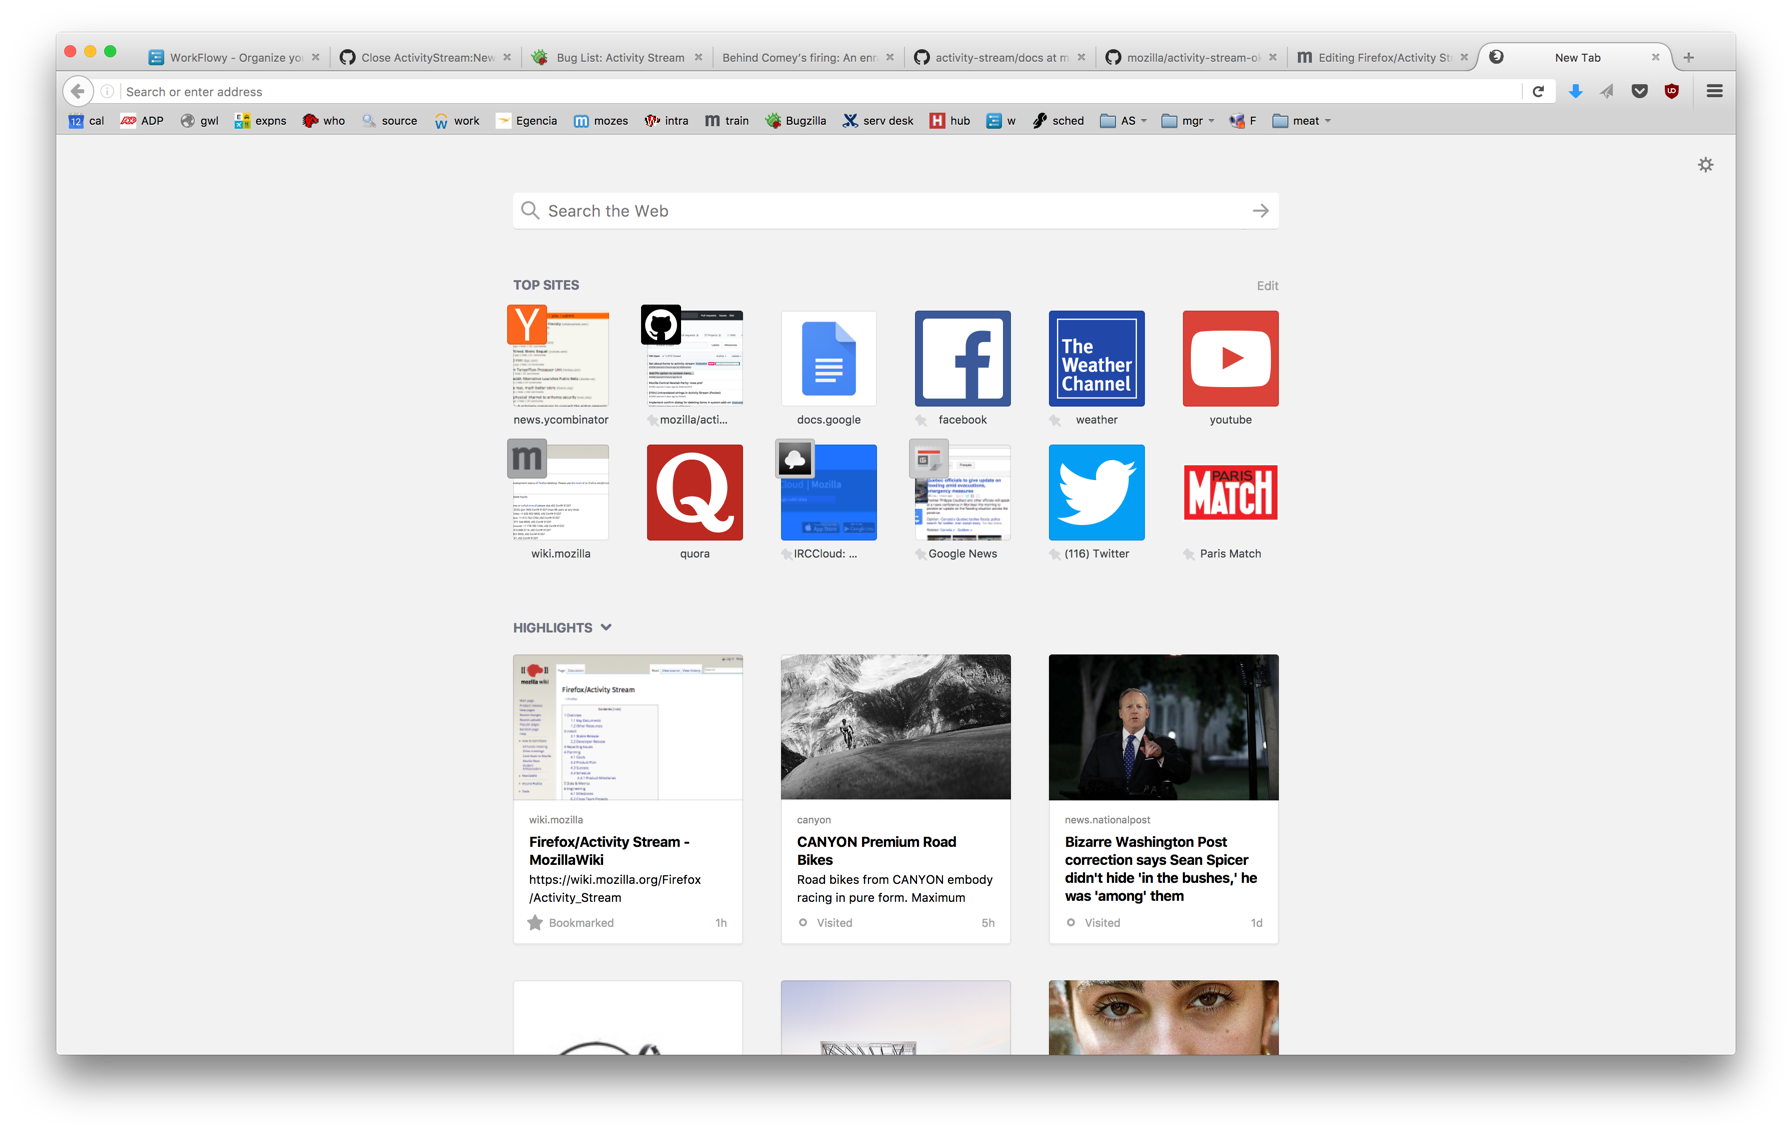
Task: Open the cal bookmark
Action: (x=86, y=121)
